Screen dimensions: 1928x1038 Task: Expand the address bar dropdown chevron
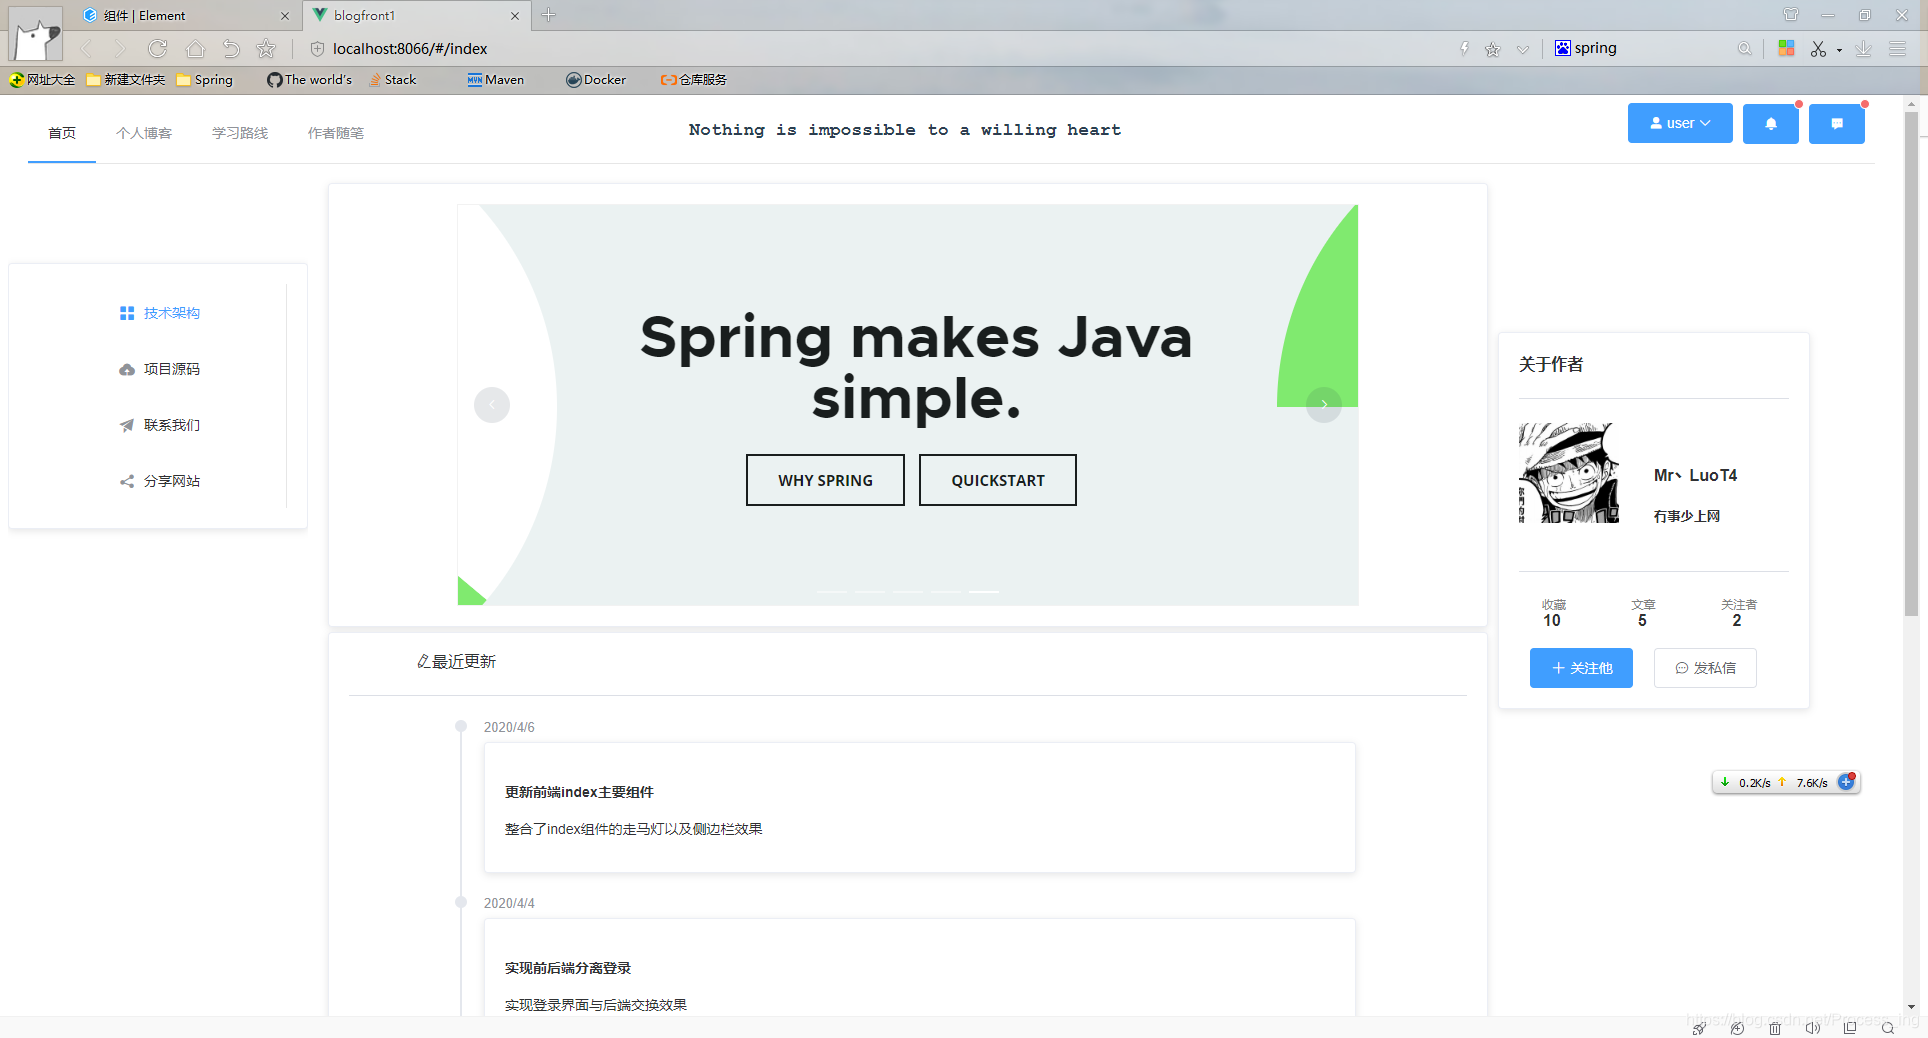(1523, 49)
